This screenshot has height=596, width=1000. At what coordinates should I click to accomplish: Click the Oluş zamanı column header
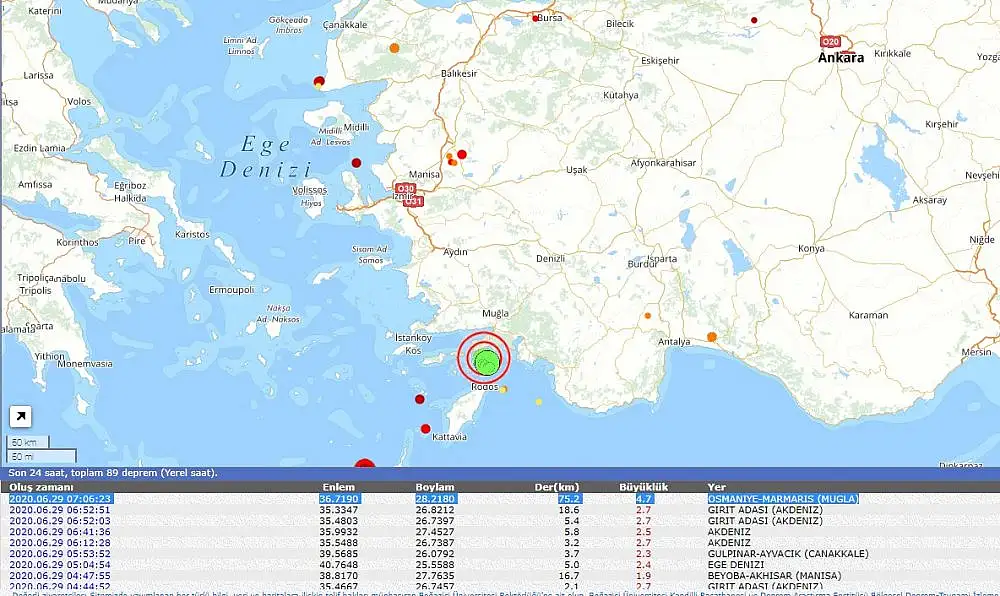click(x=41, y=487)
